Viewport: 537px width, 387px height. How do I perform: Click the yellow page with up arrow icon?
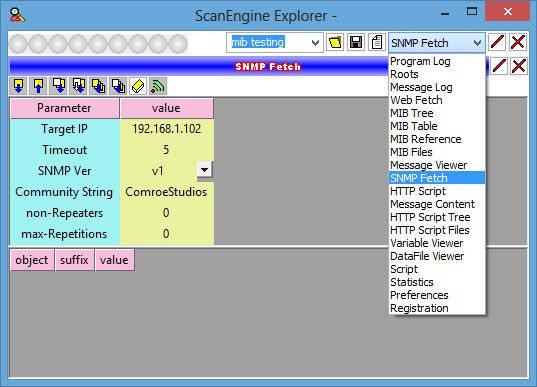38,86
